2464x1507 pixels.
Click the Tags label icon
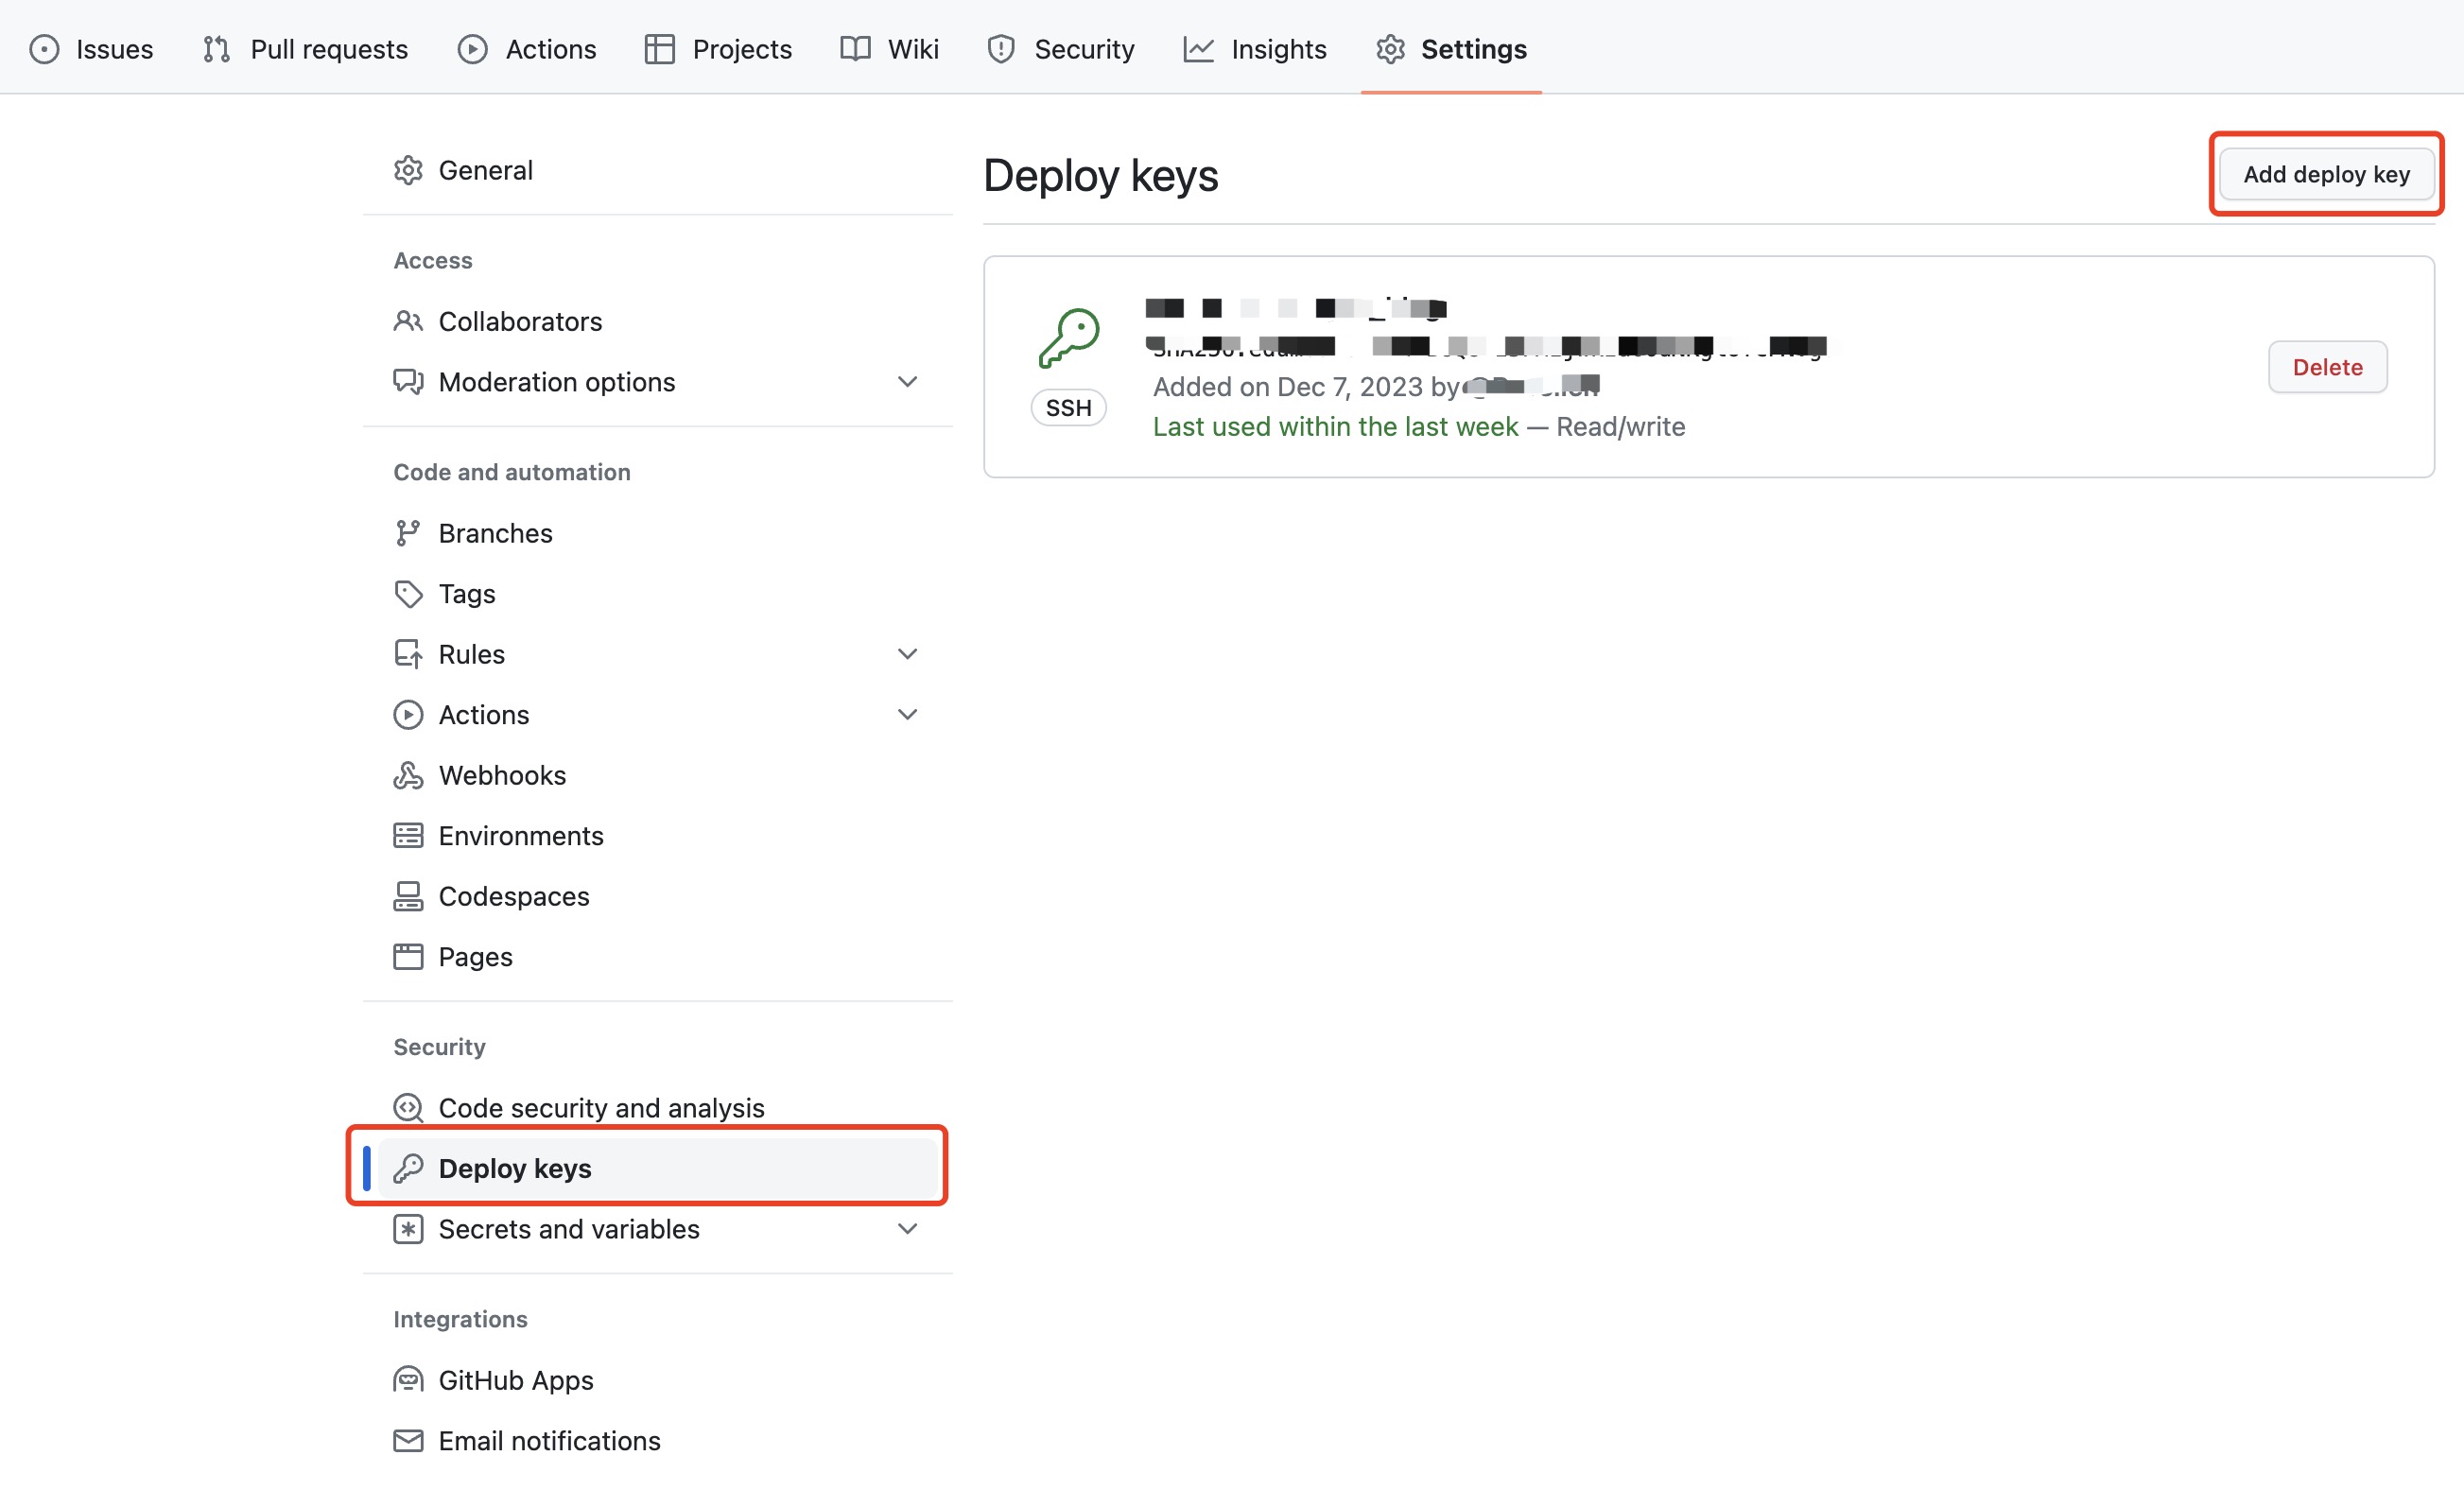[407, 594]
